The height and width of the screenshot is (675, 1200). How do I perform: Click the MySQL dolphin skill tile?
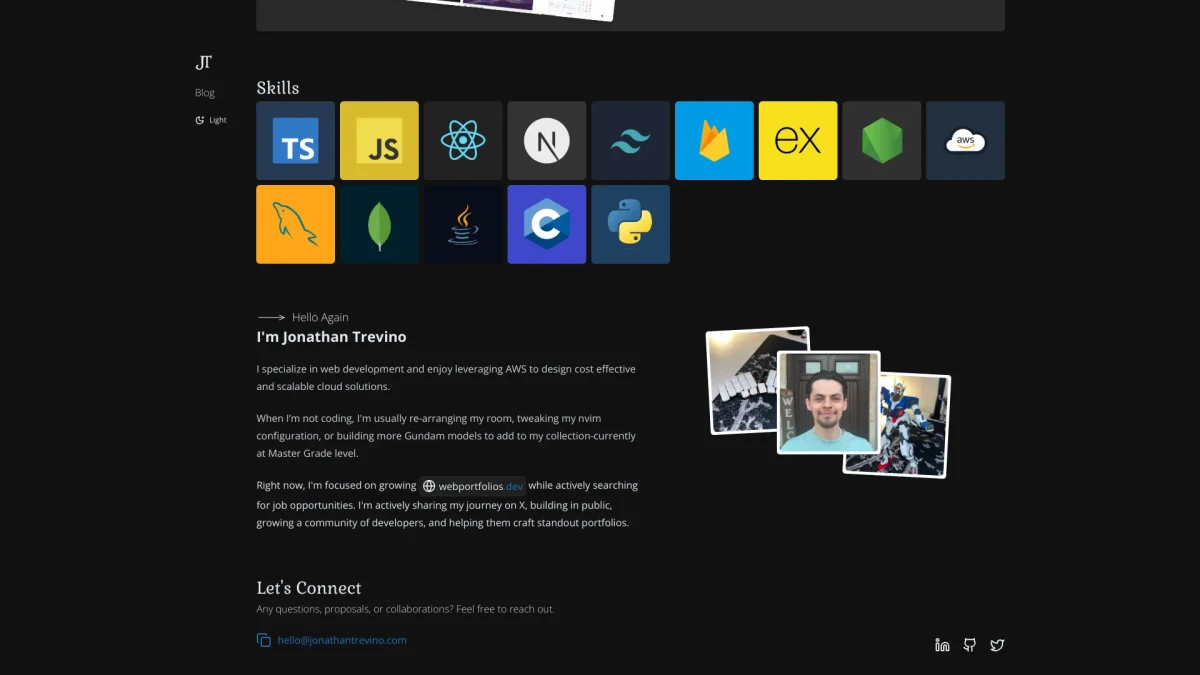tap(295, 224)
